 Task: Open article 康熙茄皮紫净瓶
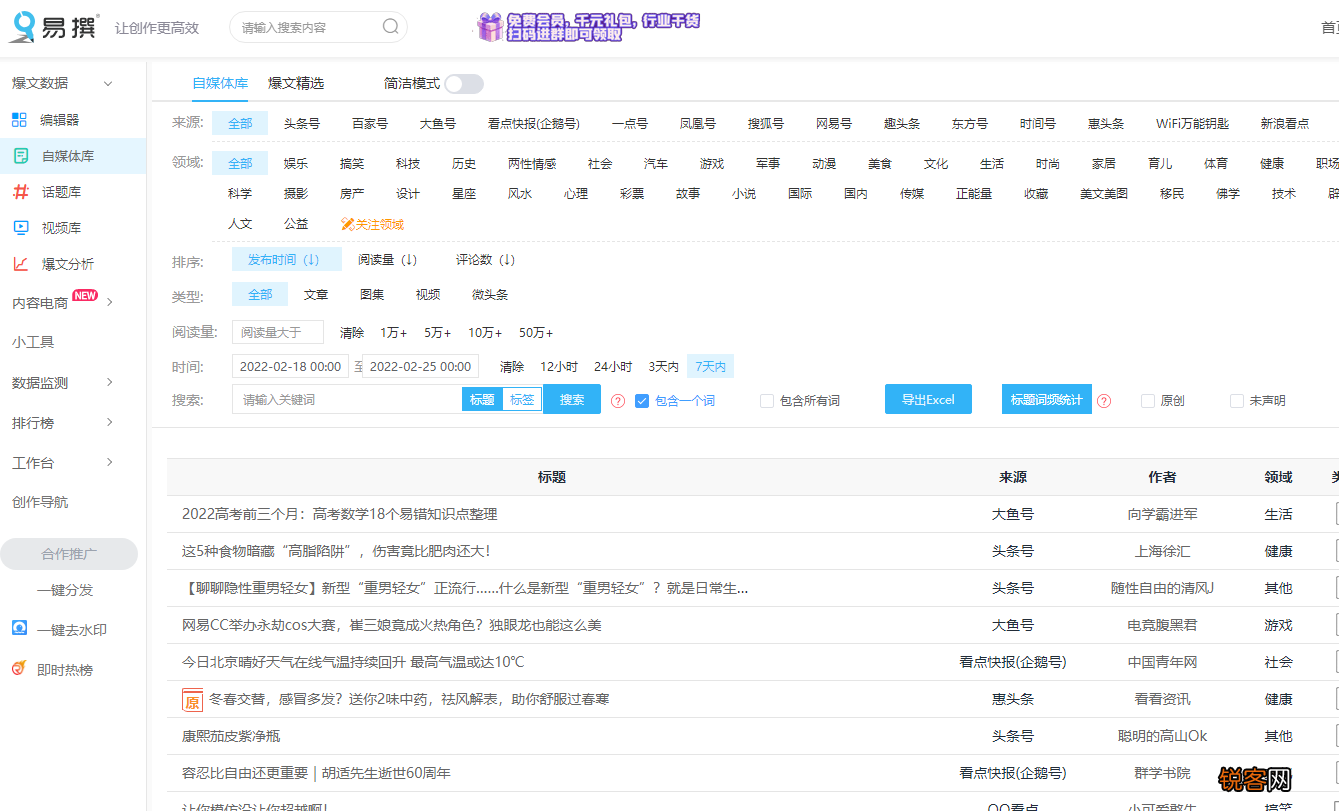click(x=231, y=736)
